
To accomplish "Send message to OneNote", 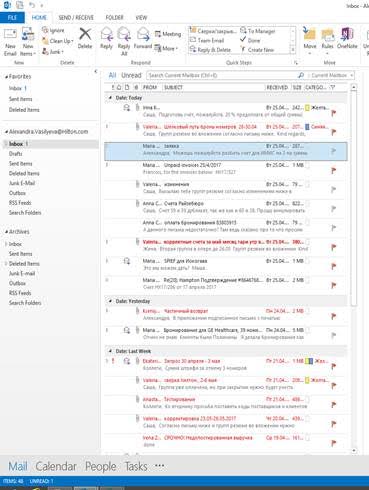I will [347, 39].
